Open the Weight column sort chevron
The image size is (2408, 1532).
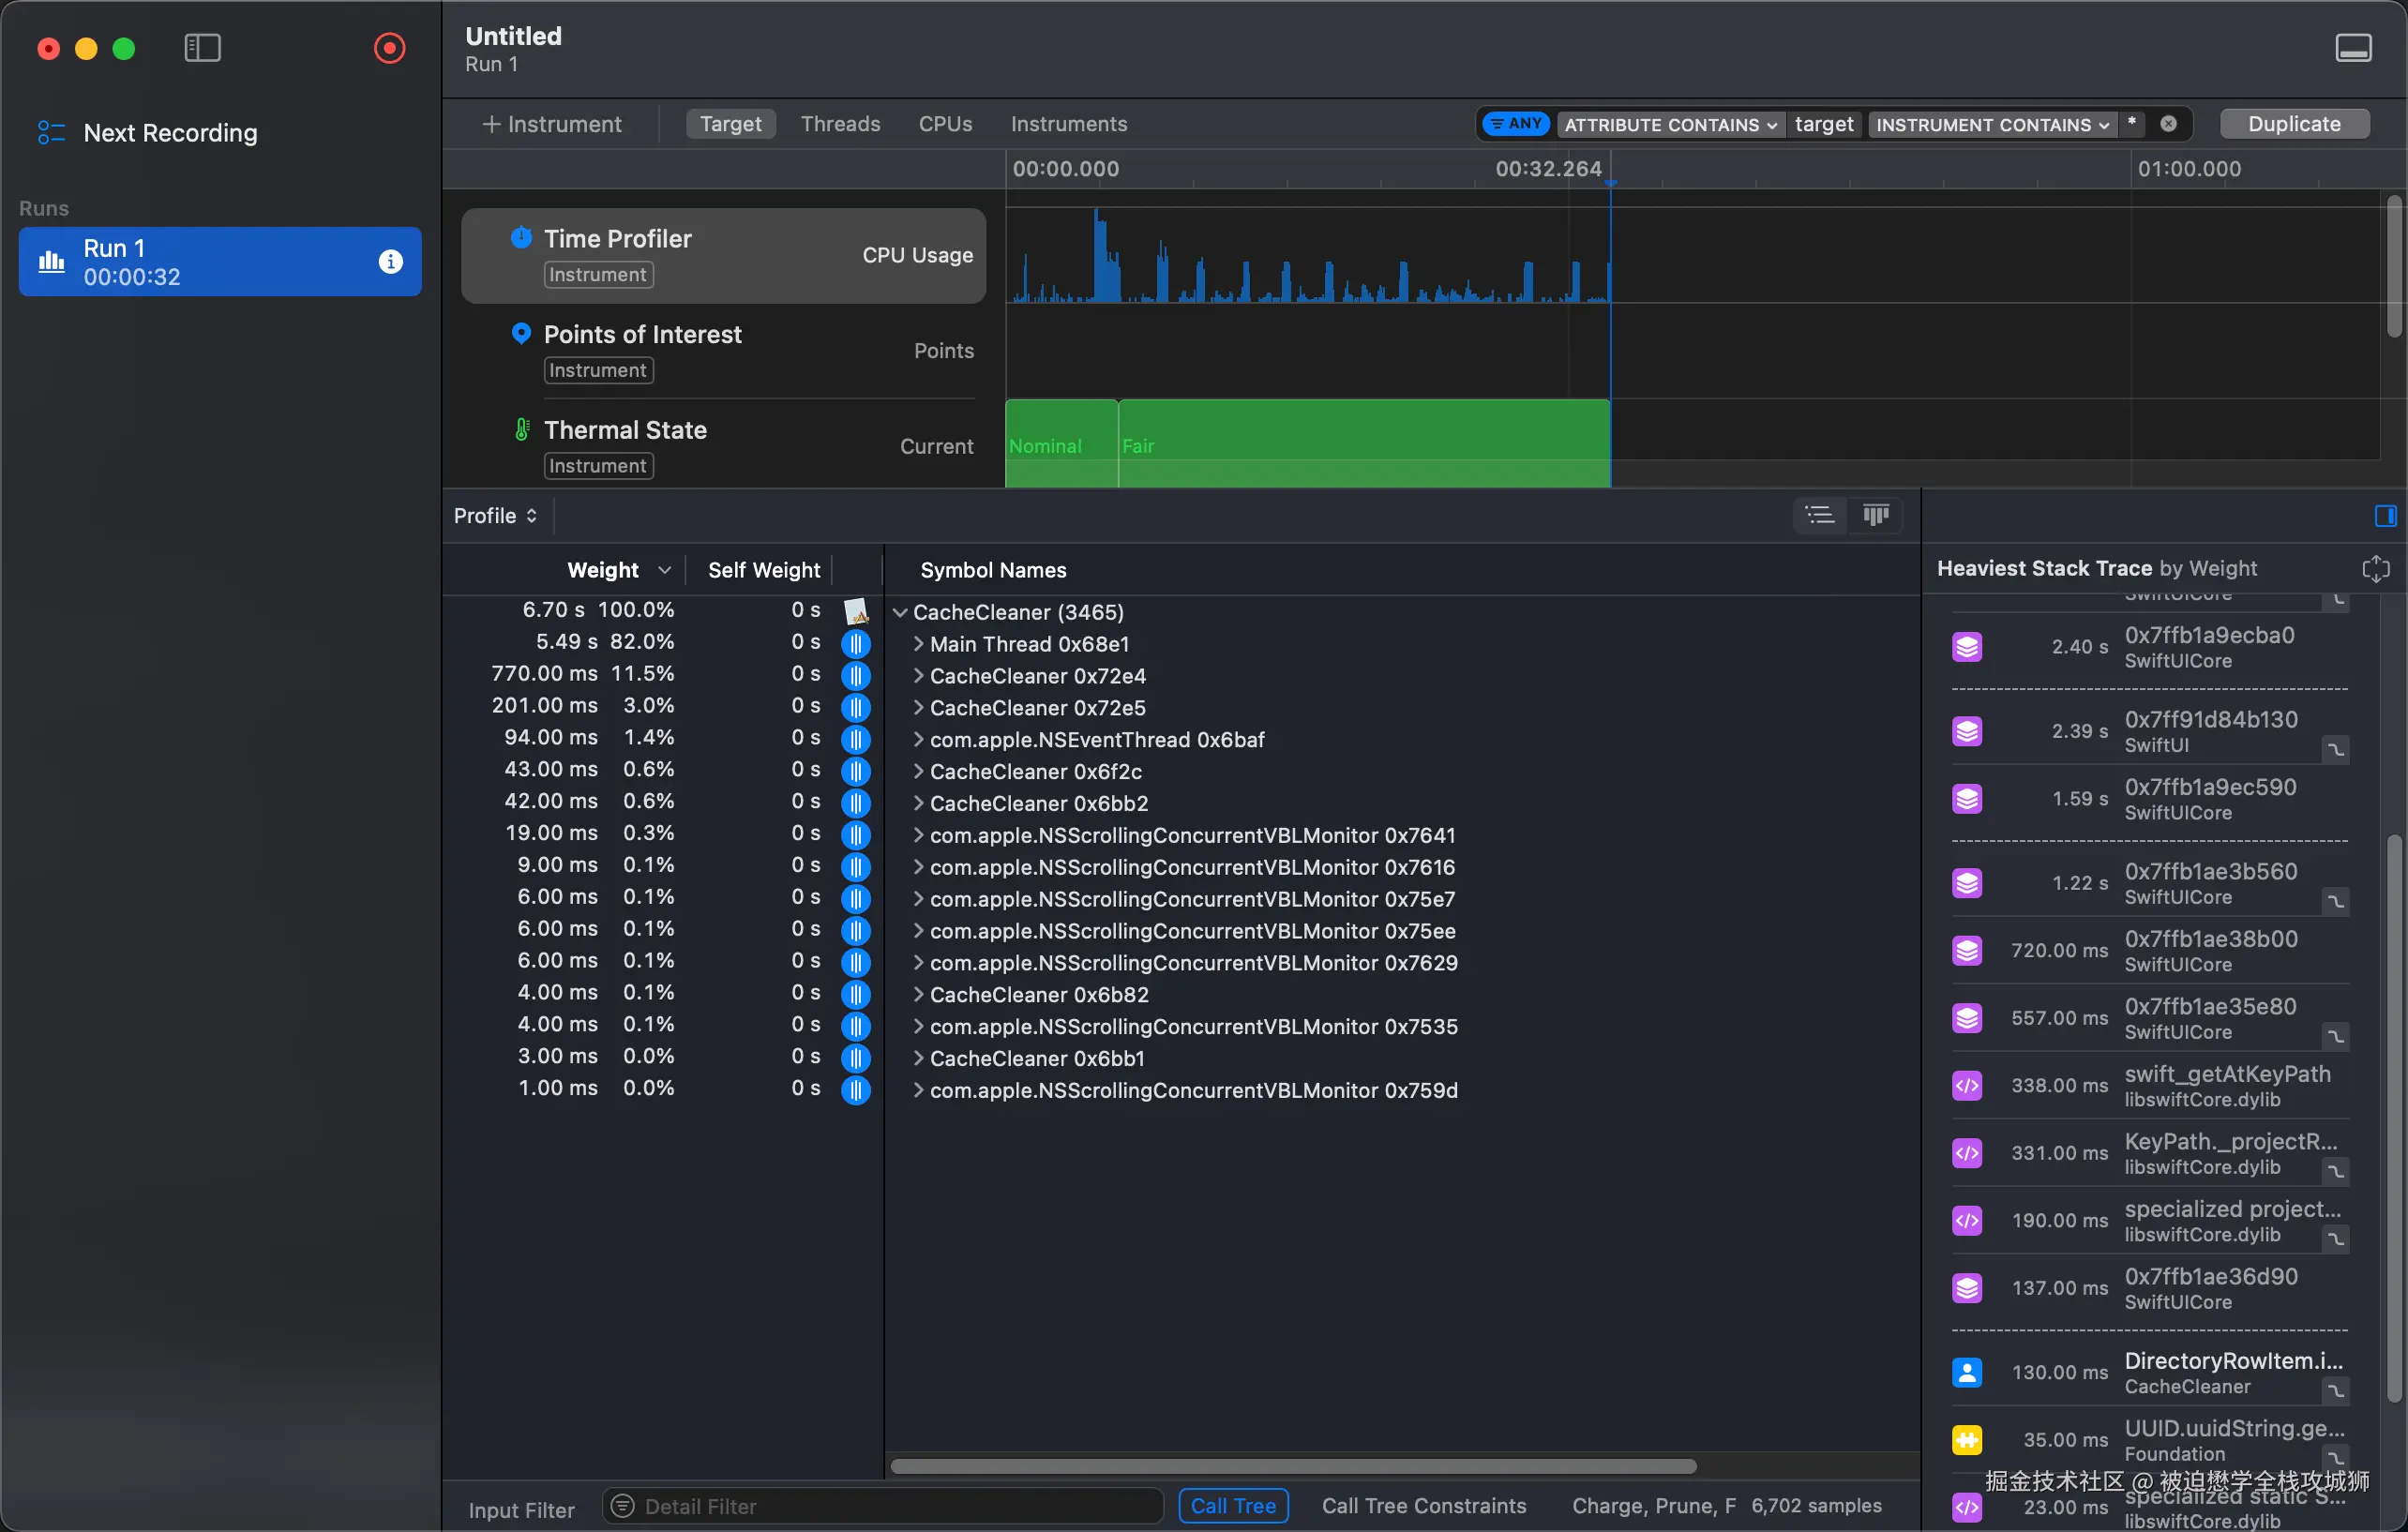pos(664,570)
